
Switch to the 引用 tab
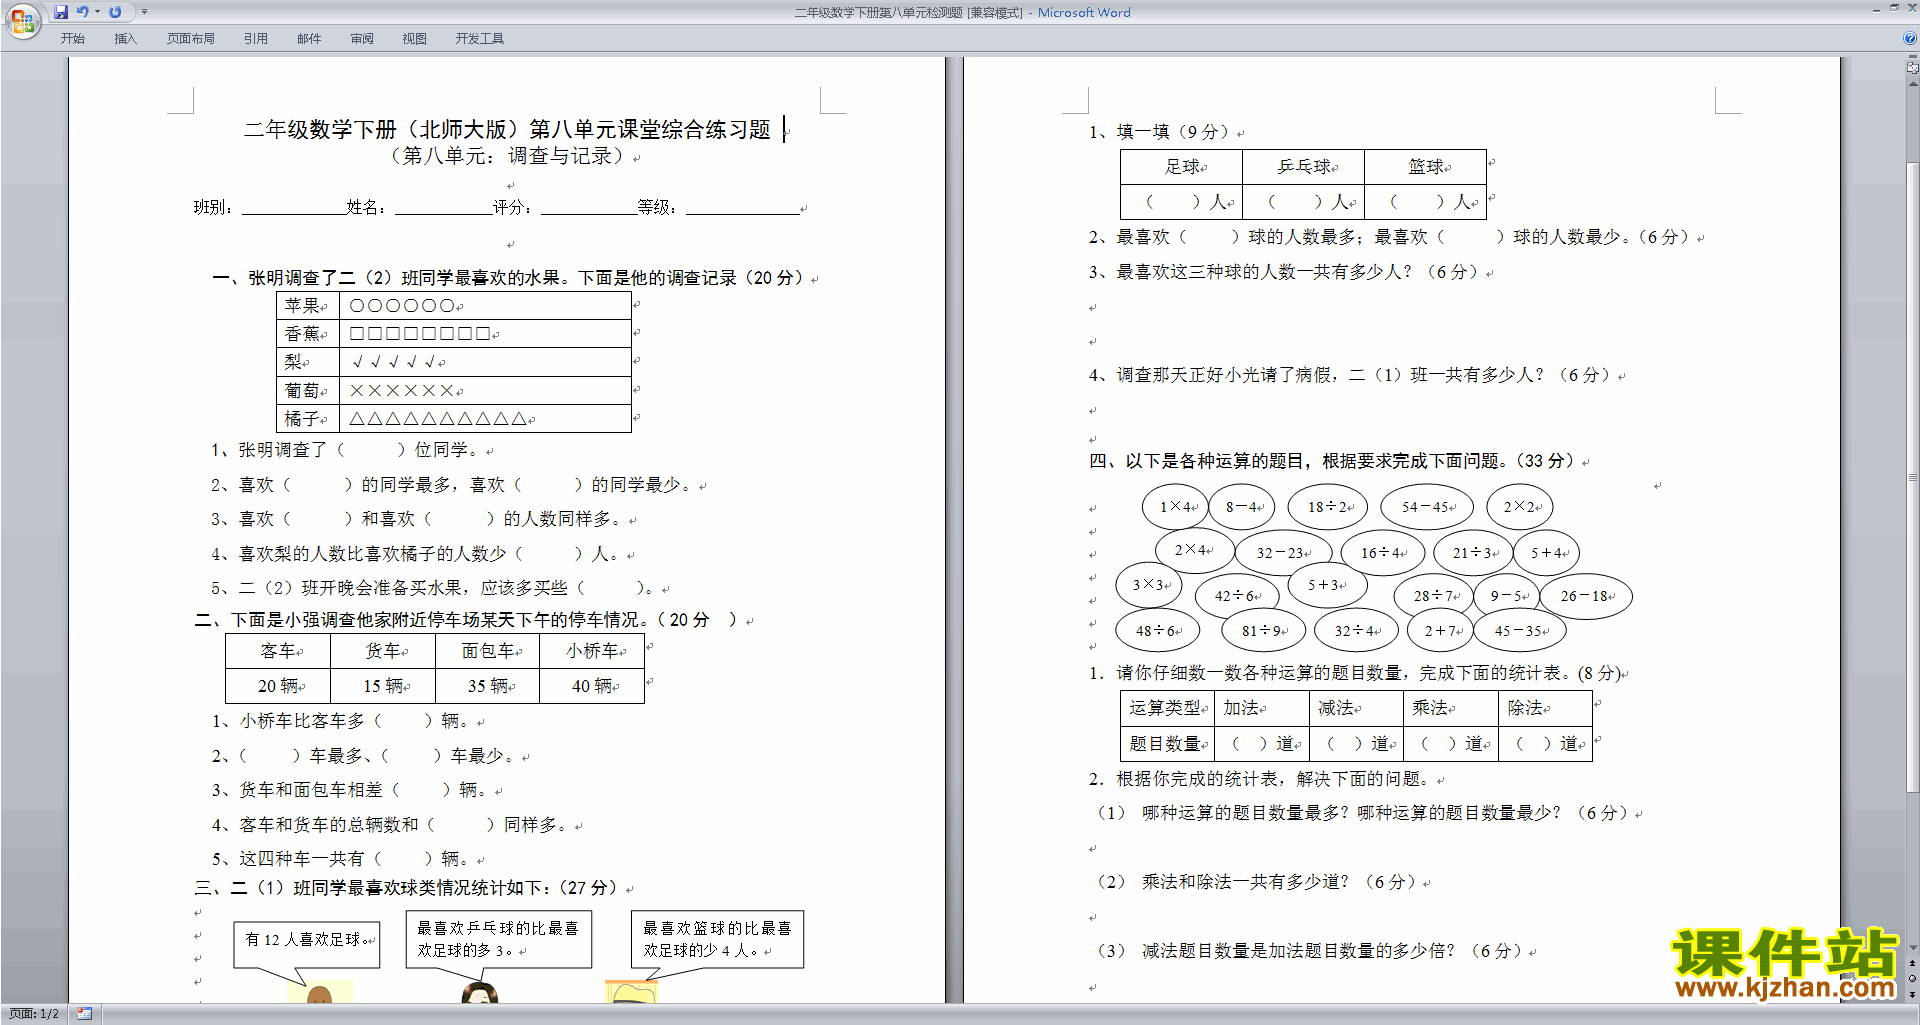pos(256,39)
